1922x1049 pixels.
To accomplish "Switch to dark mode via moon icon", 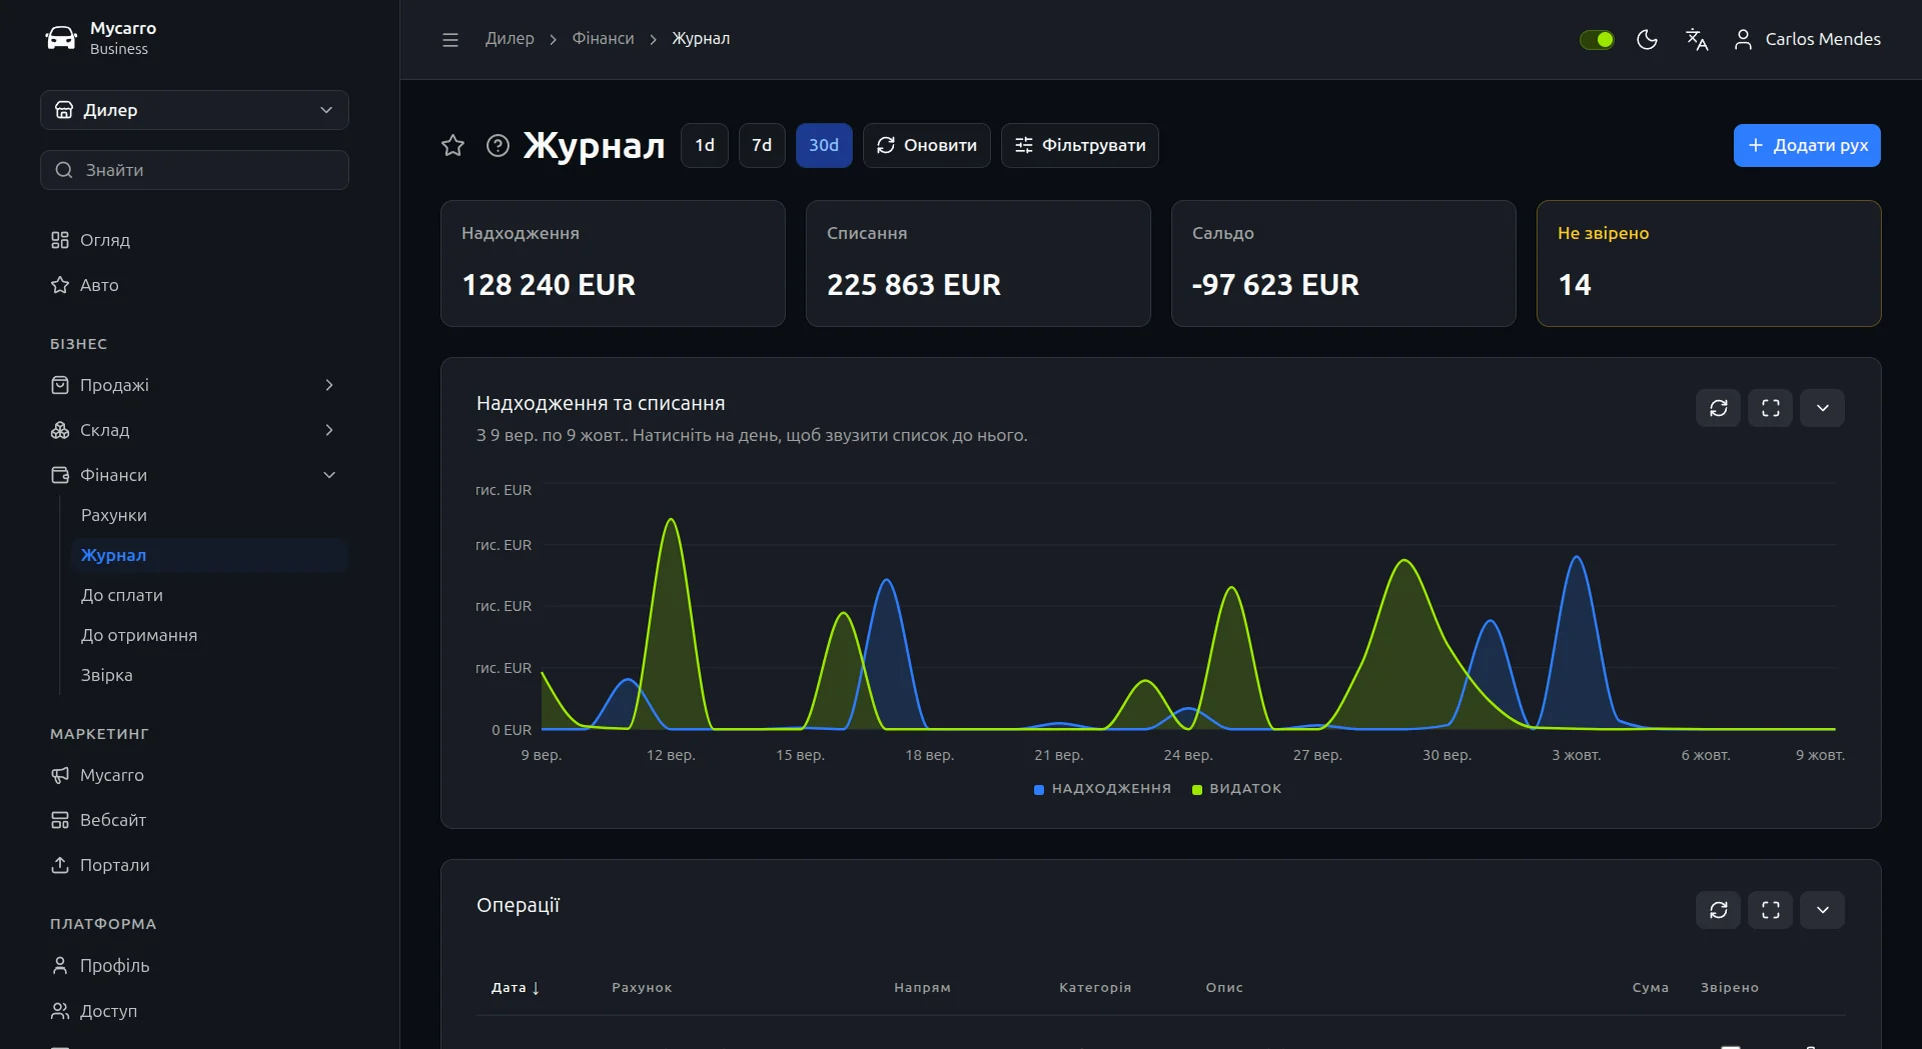I will (x=1647, y=39).
